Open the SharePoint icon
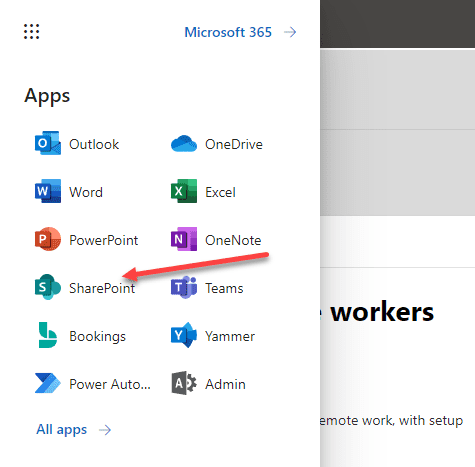Screen dimensions: 475x467 click(48, 287)
